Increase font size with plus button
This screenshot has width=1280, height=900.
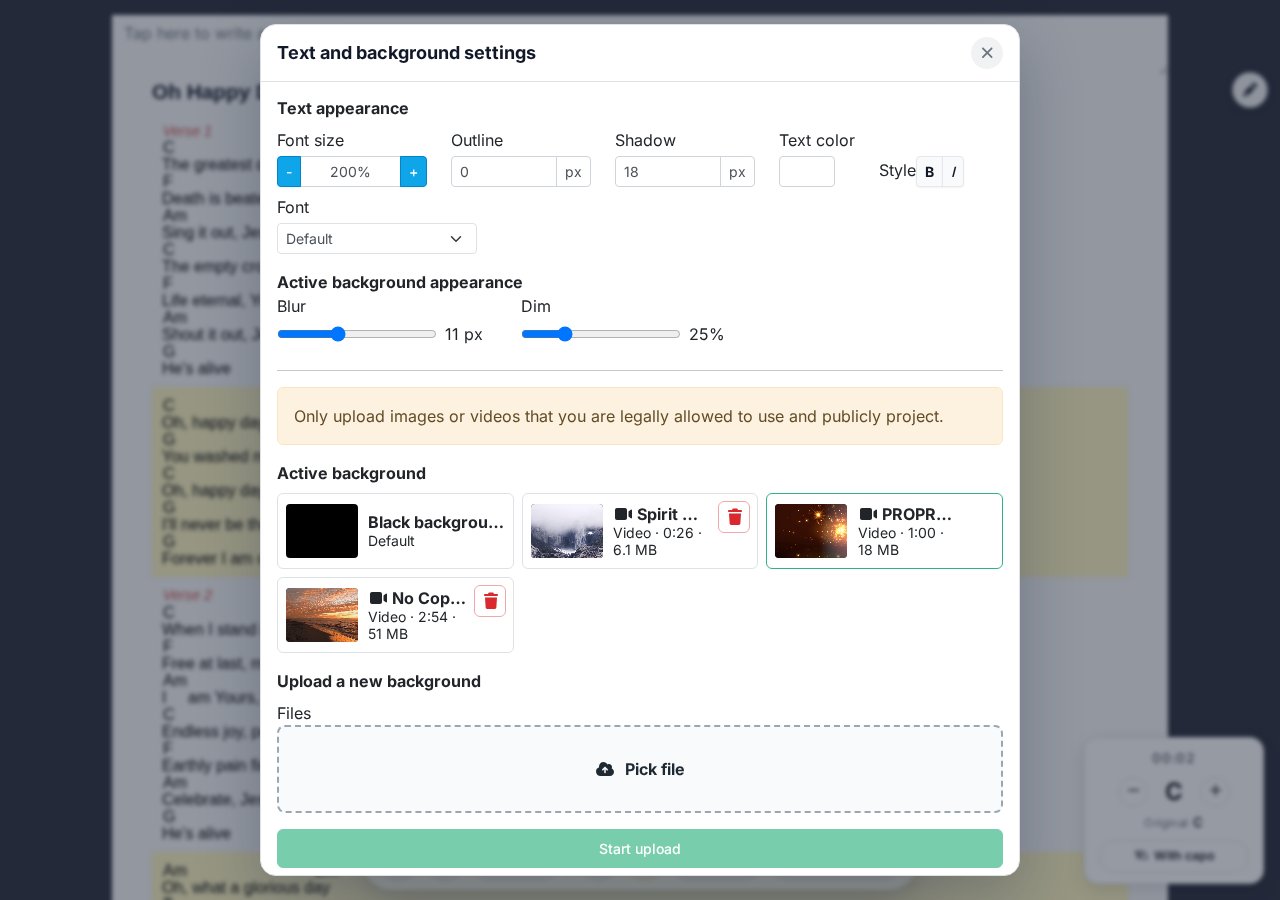[413, 172]
